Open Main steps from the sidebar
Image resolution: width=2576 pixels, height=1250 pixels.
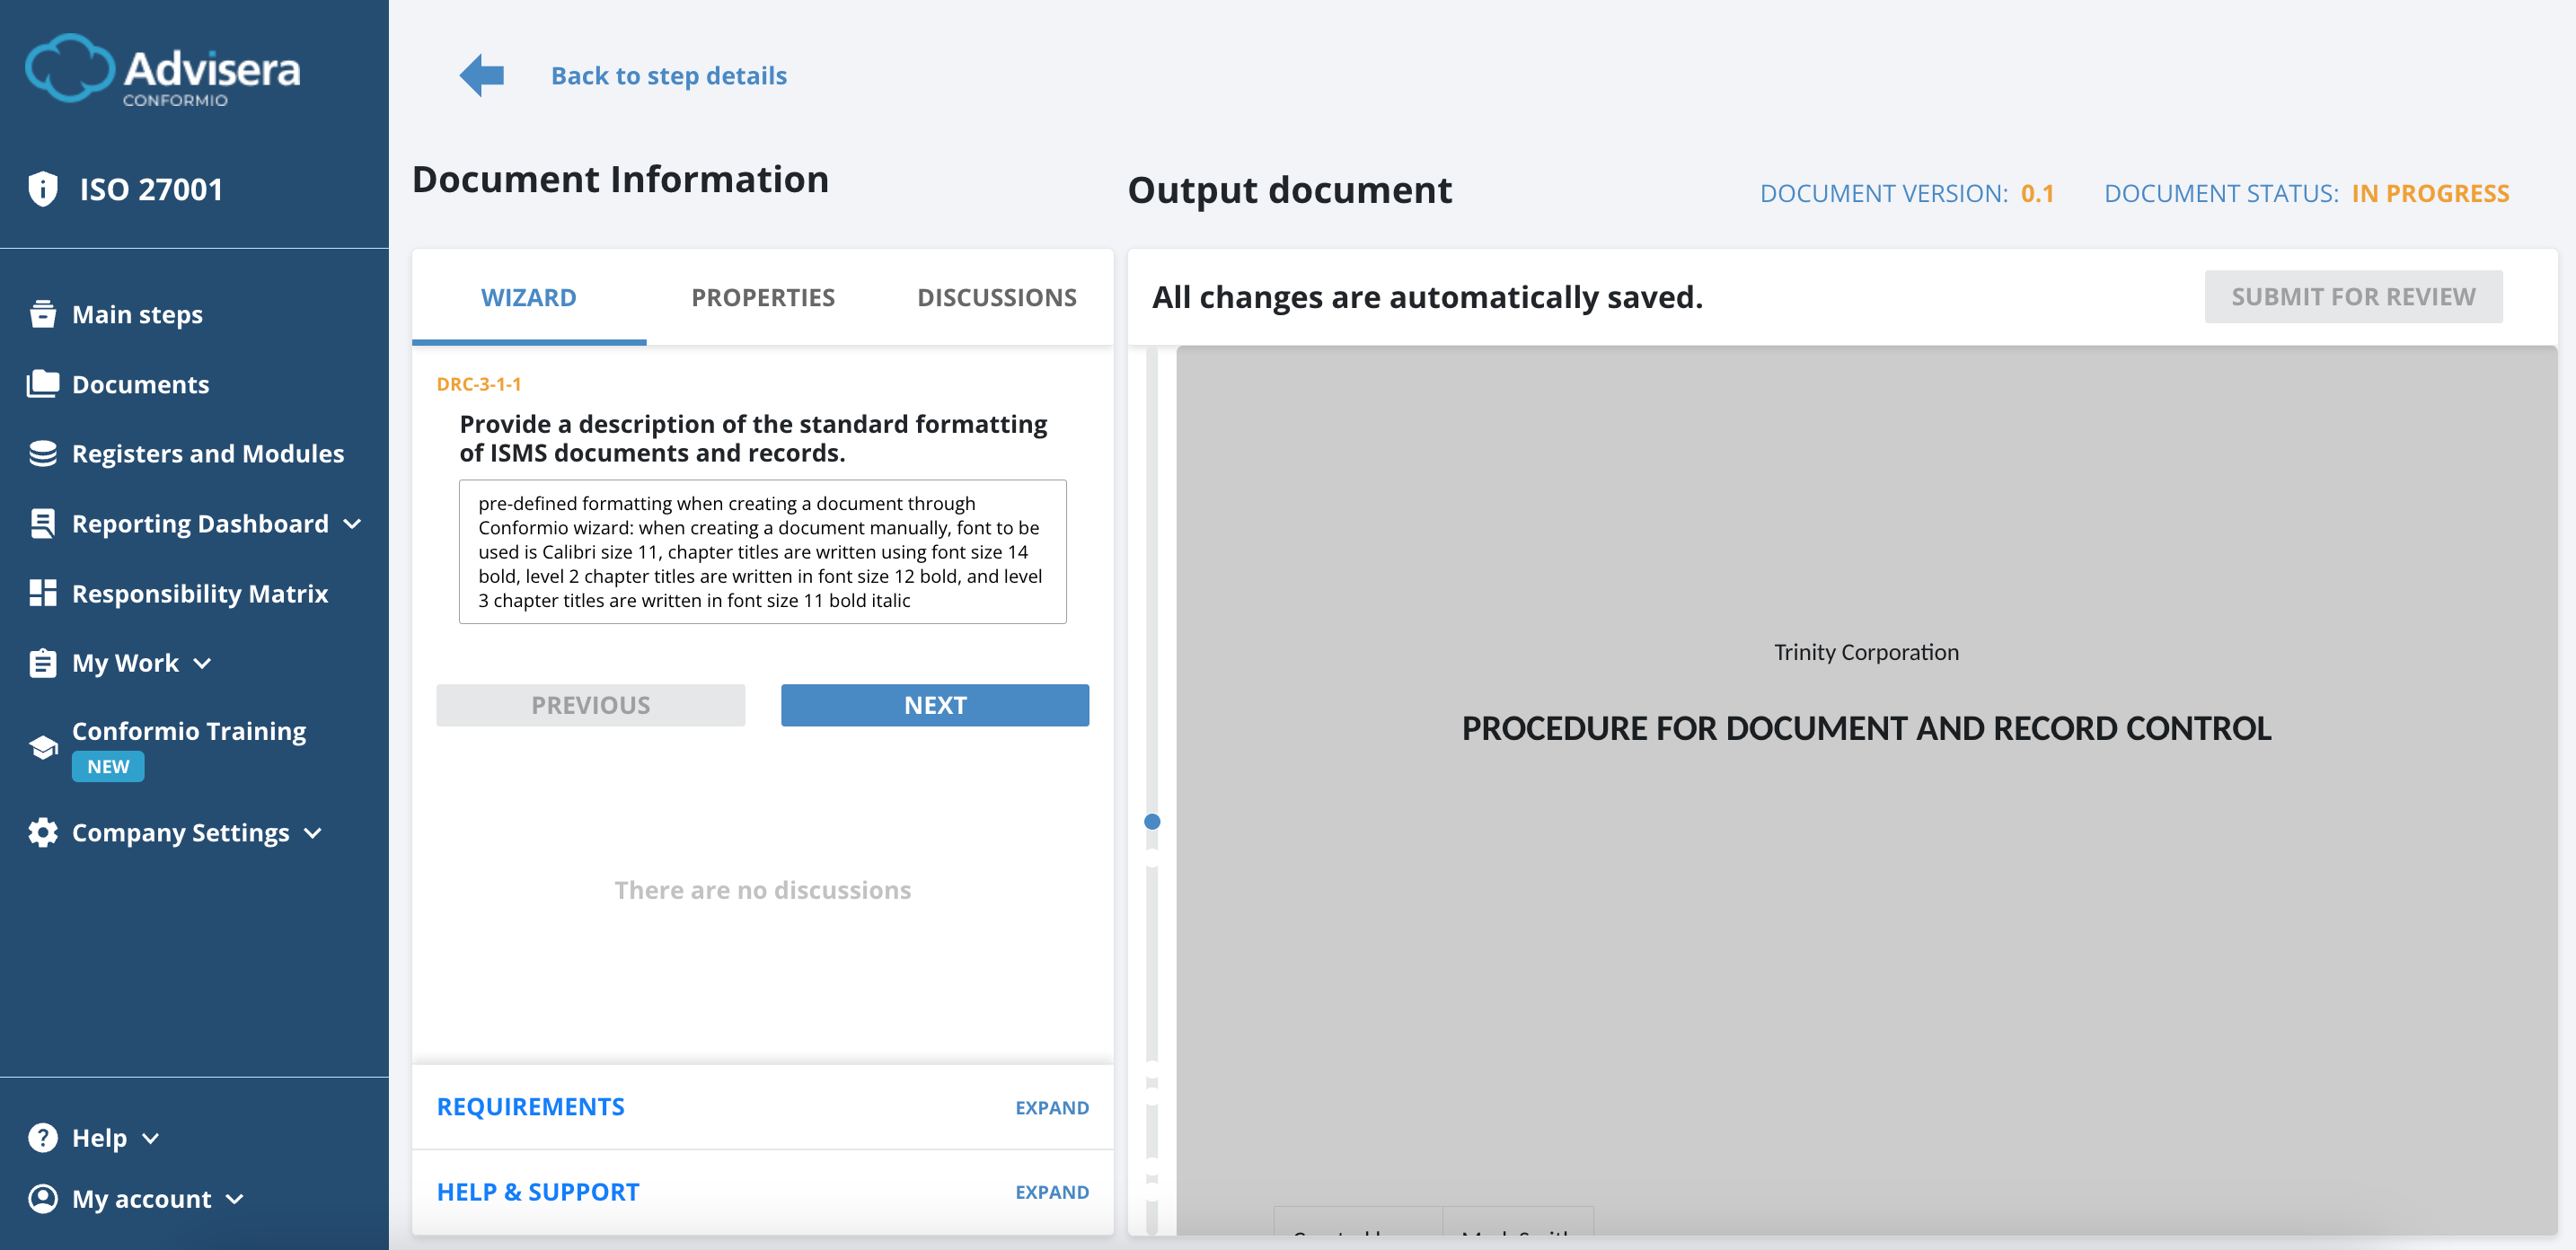[x=137, y=315]
